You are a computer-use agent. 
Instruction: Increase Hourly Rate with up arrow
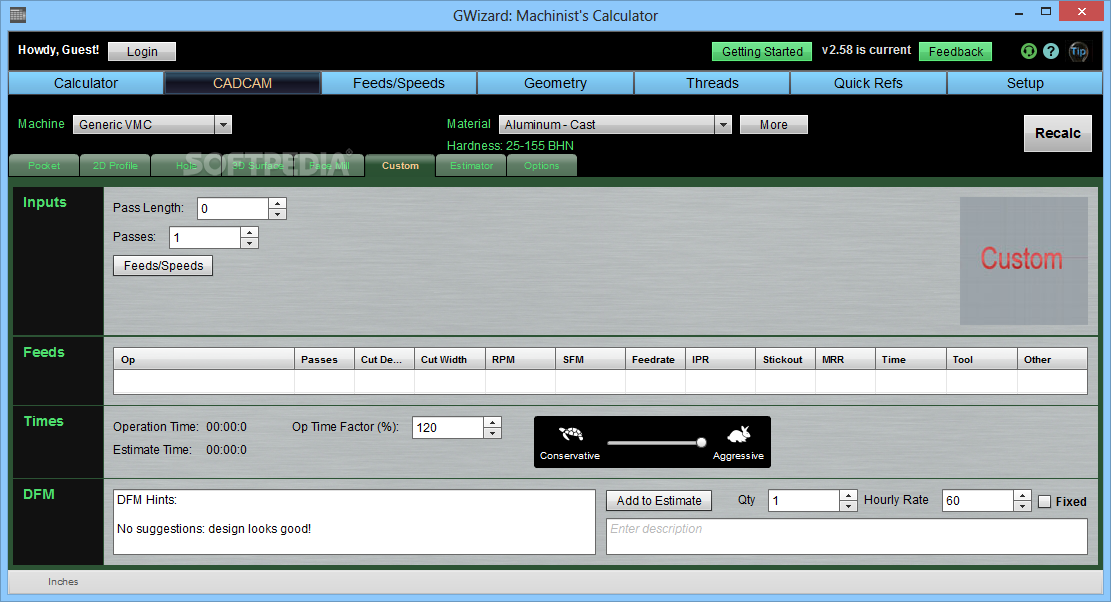pyautogui.click(x=1022, y=496)
